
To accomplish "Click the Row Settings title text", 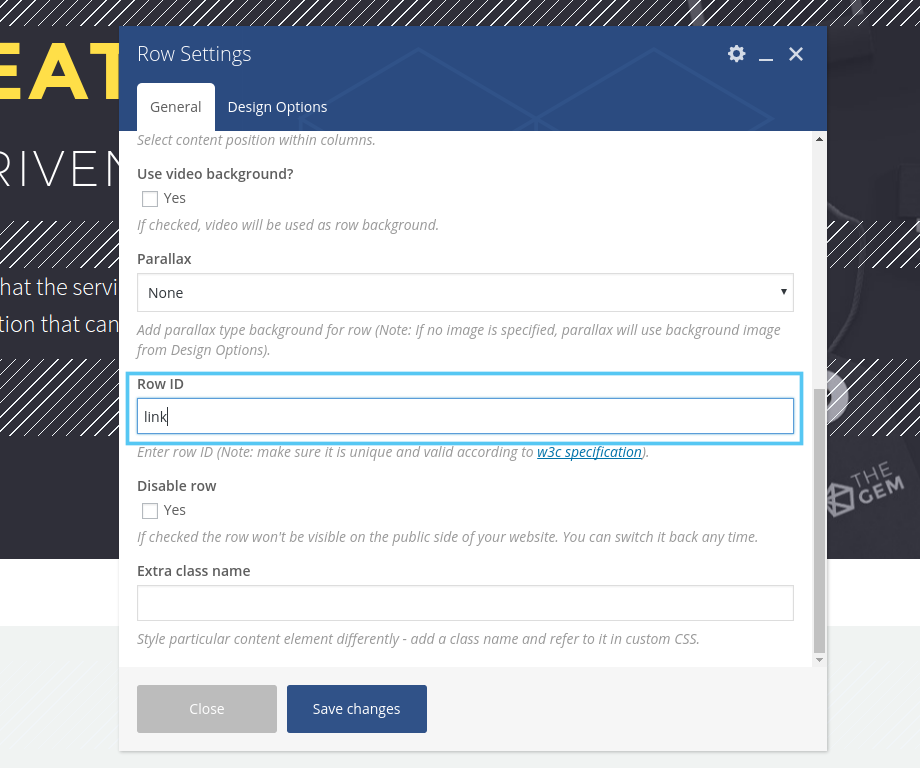I will pyautogui.click(x=194, y=54).
